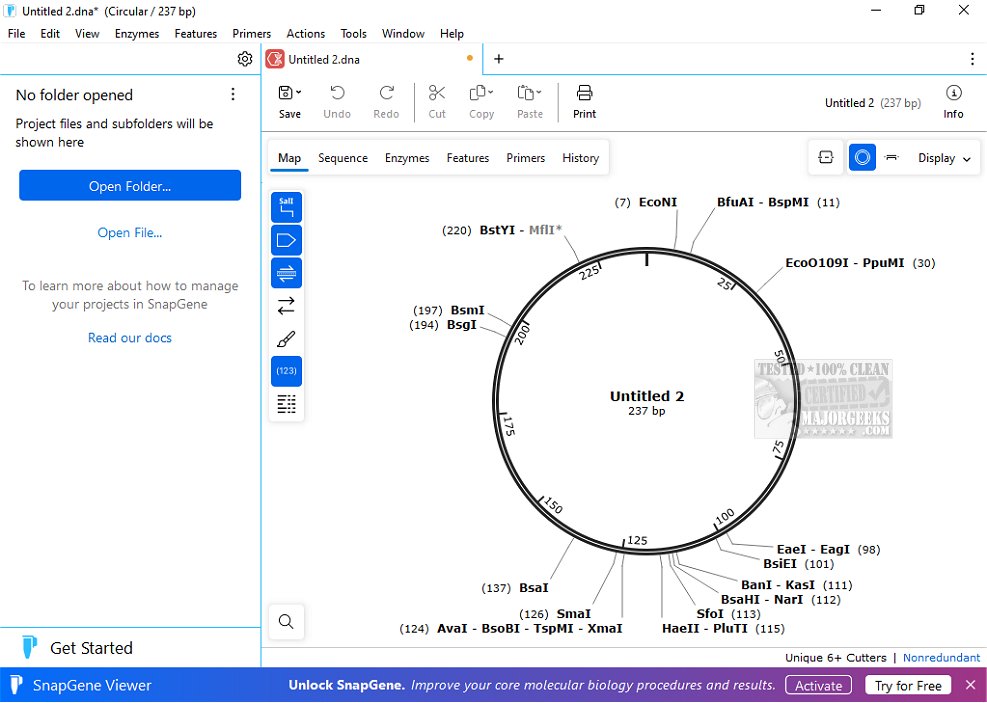The image size is (987, 703).
Task: Click the Open Folder... button
Action: pyautogui.click(x=130, y=186)
